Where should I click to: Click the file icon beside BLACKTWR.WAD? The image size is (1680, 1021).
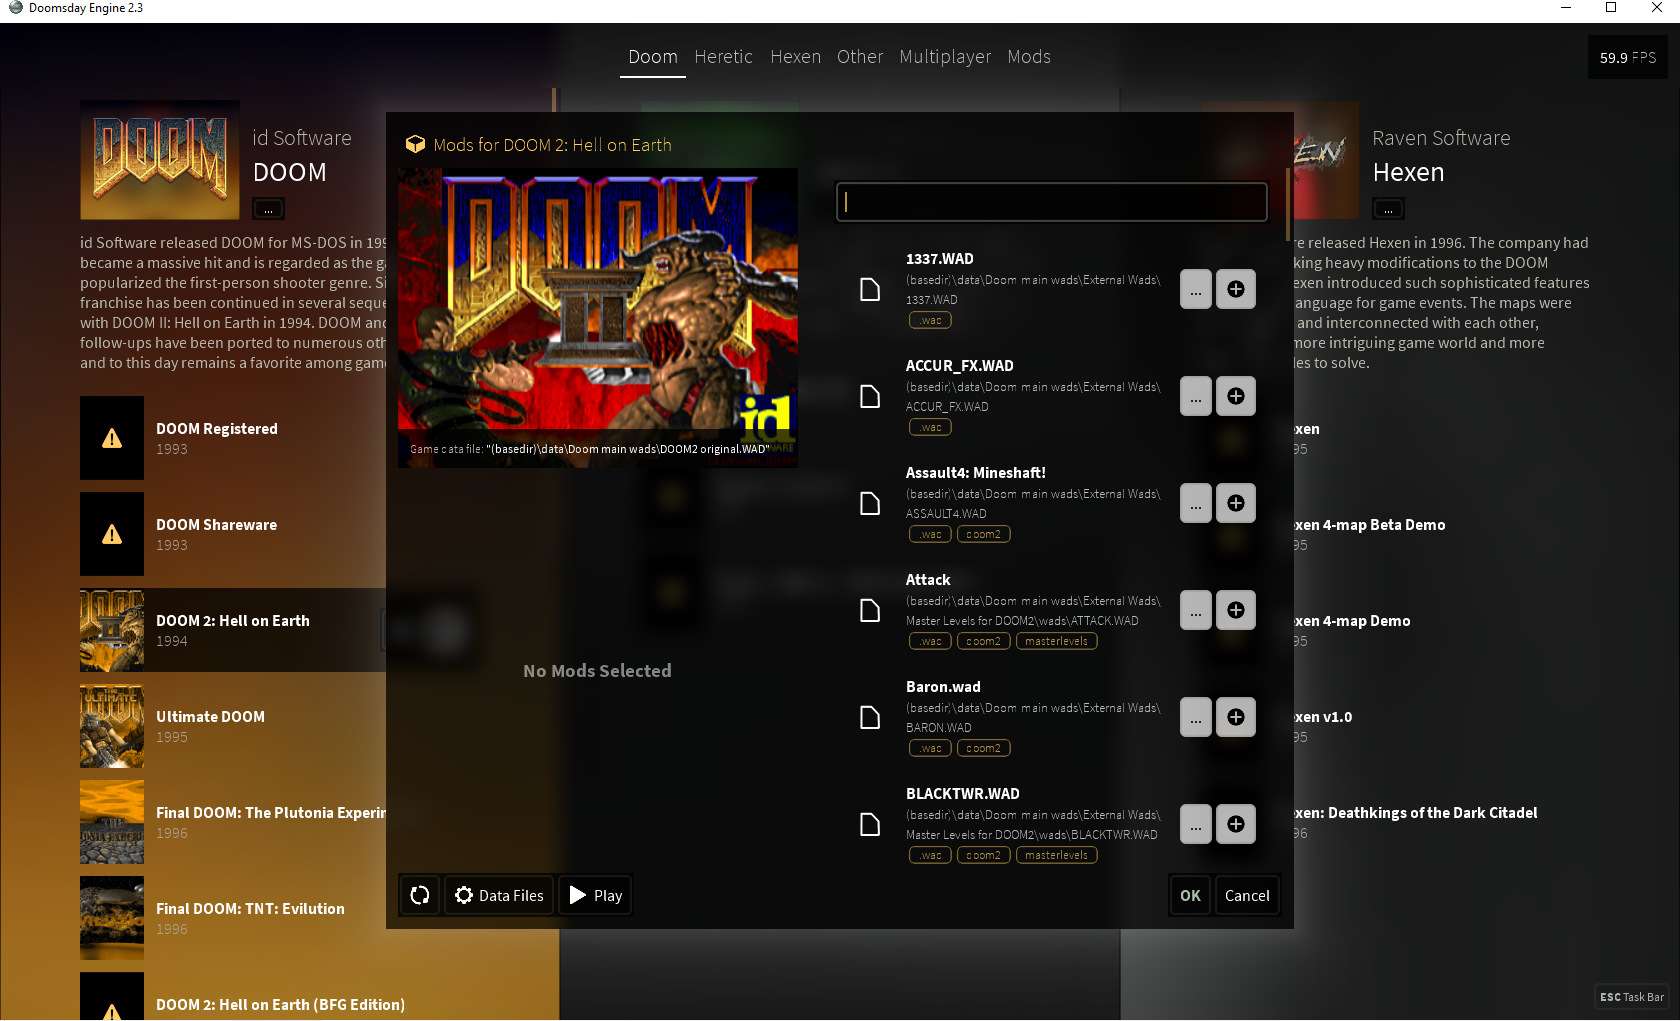tap(870, 825)
